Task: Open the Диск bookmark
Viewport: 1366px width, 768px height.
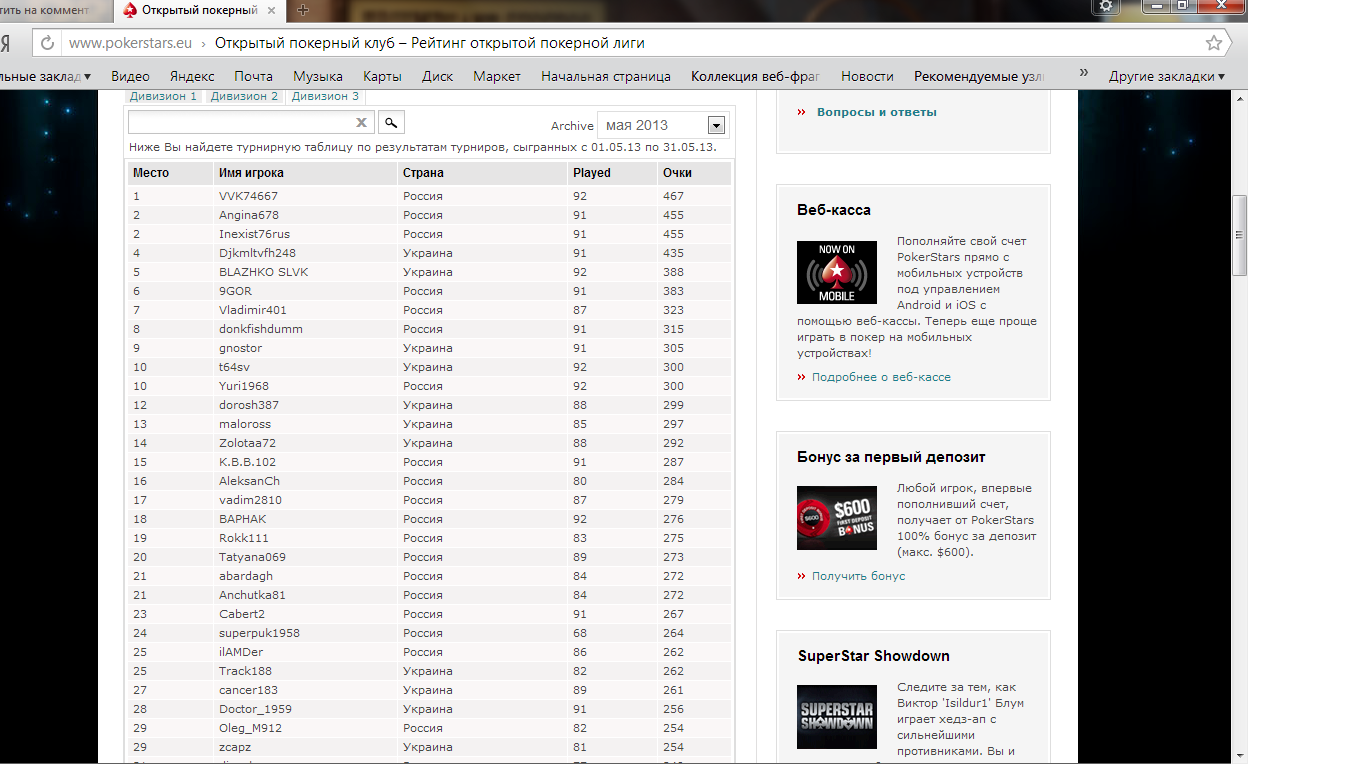Action: point(438,76)
